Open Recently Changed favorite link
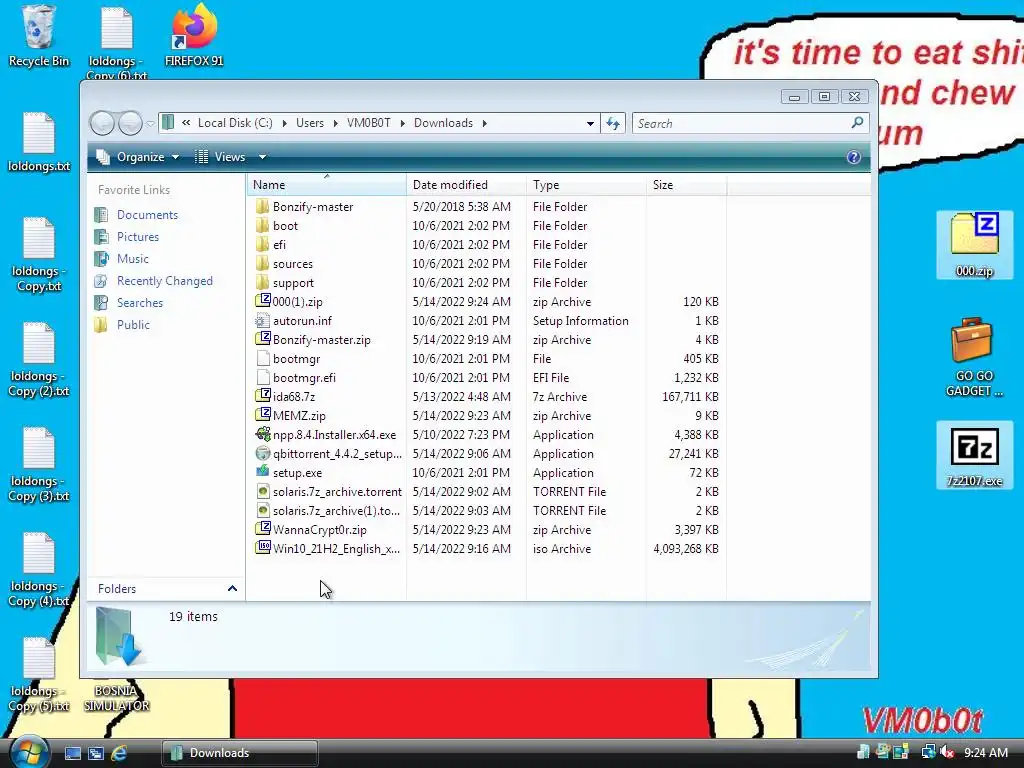Image resolution: width=1024 pixels, height=768 pixels. click(165, 281)
